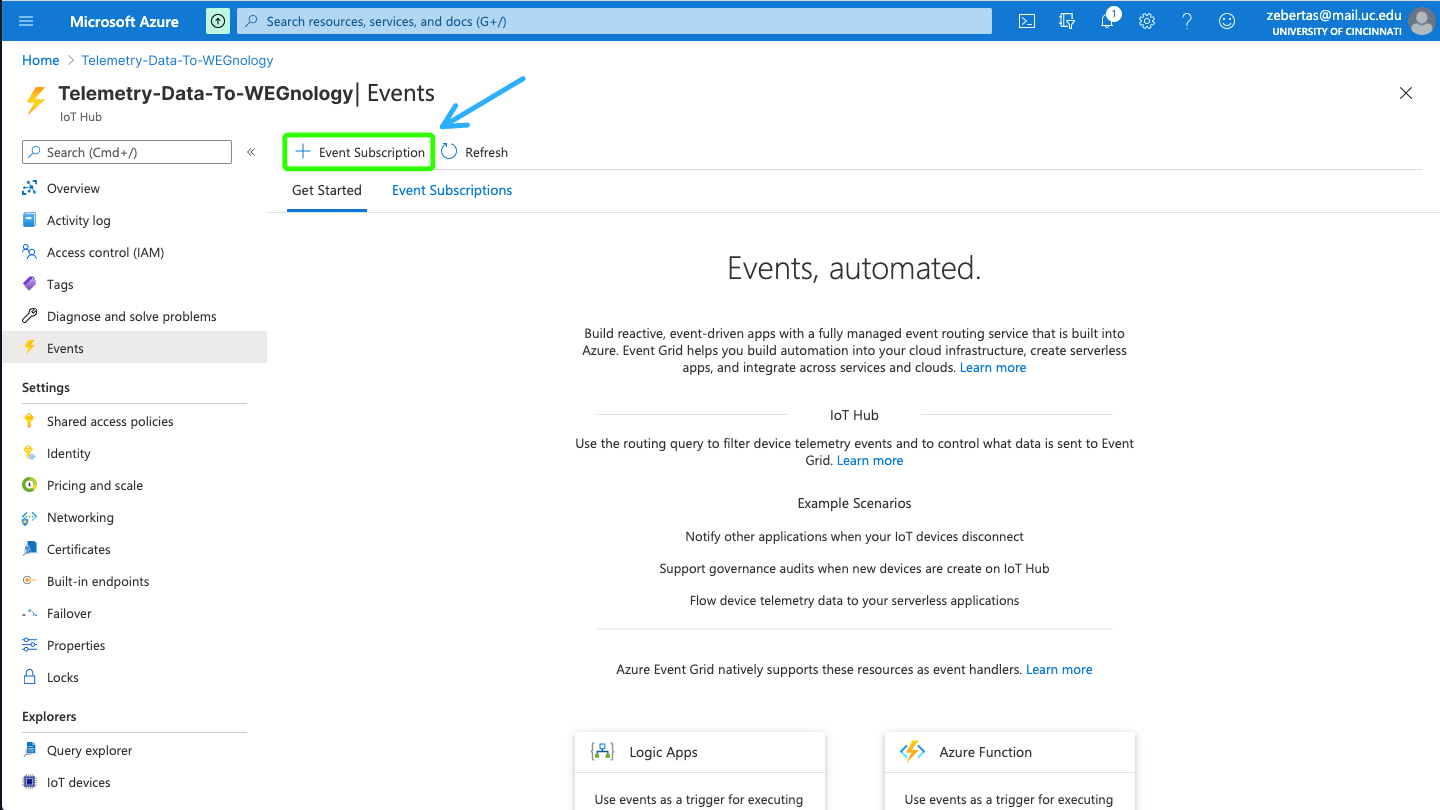
Task: Navigate to Home via the breadcrumb
Action: (40, 60)
